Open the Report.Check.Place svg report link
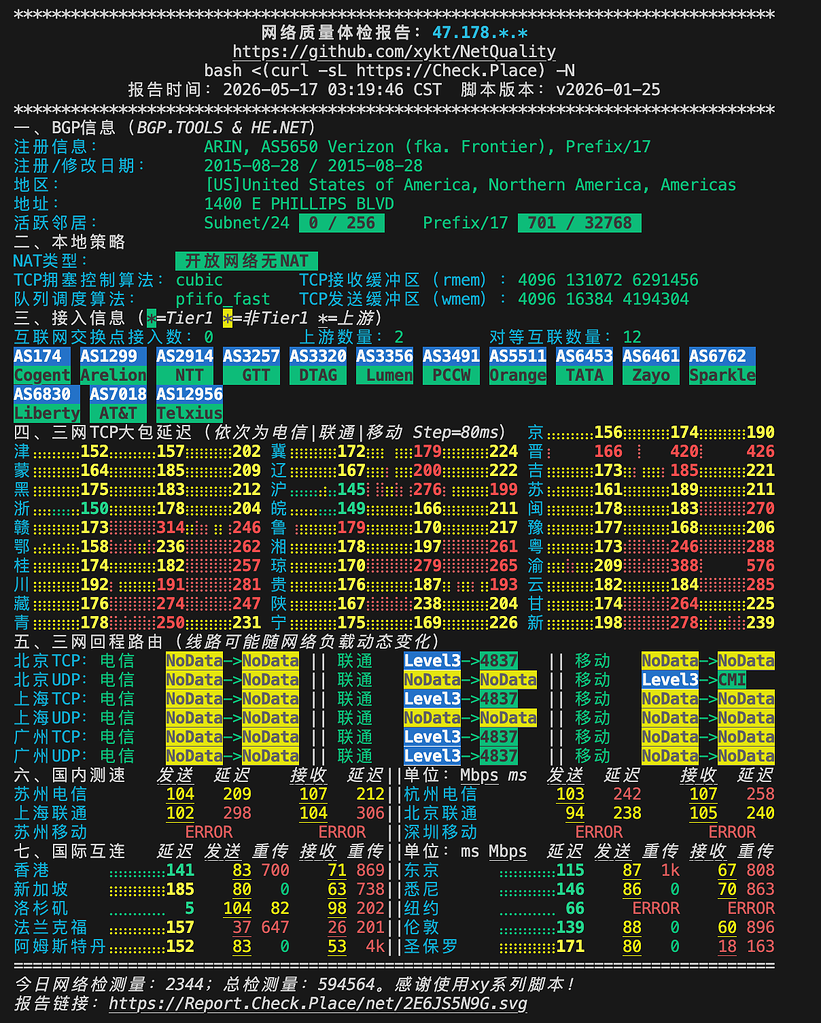821x1023 pixels. click(x=318, y=1003)
